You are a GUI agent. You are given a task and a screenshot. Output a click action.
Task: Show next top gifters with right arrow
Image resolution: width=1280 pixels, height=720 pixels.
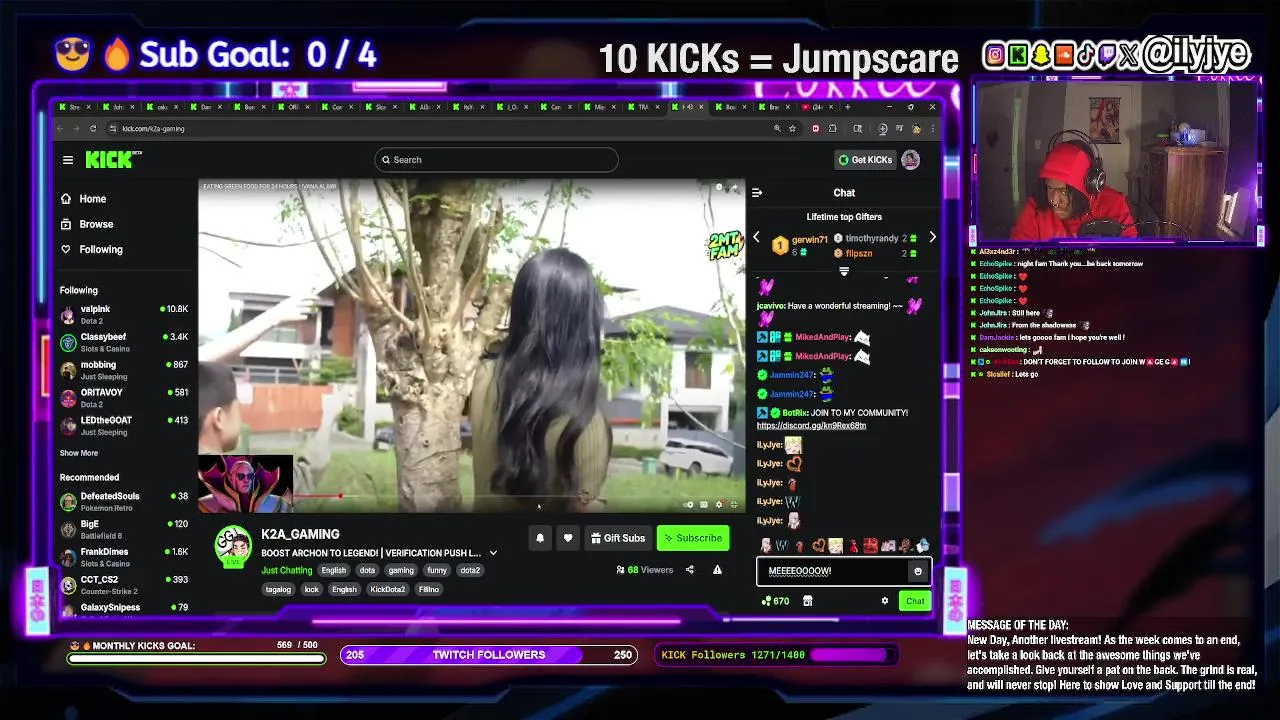pyautogui.click(x=932, y=238)
